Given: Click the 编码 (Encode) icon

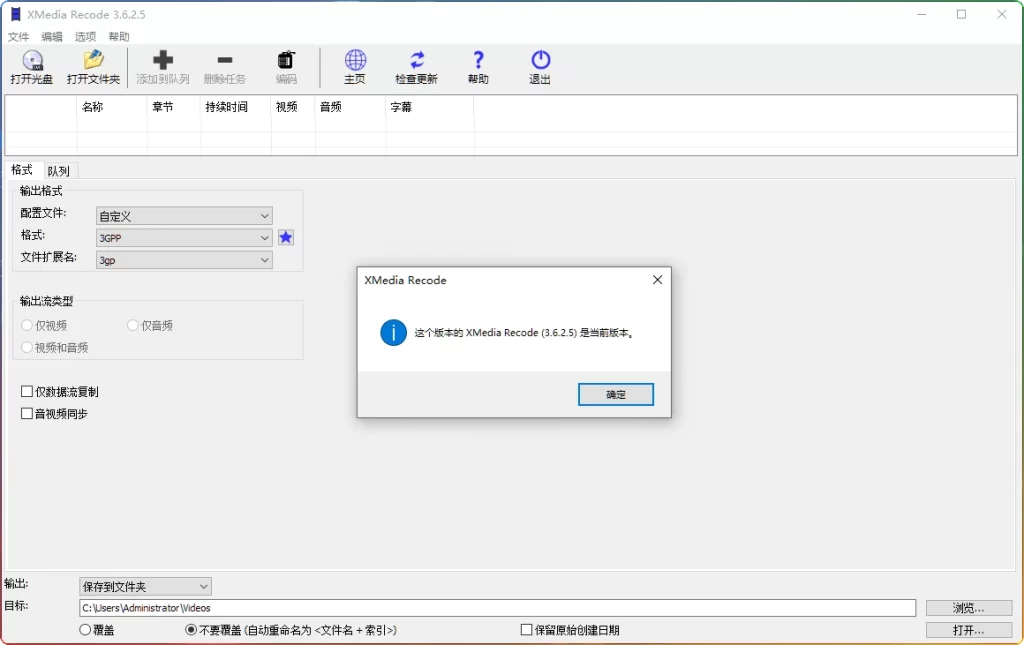Looking at the screenshot, I should 287,66.
